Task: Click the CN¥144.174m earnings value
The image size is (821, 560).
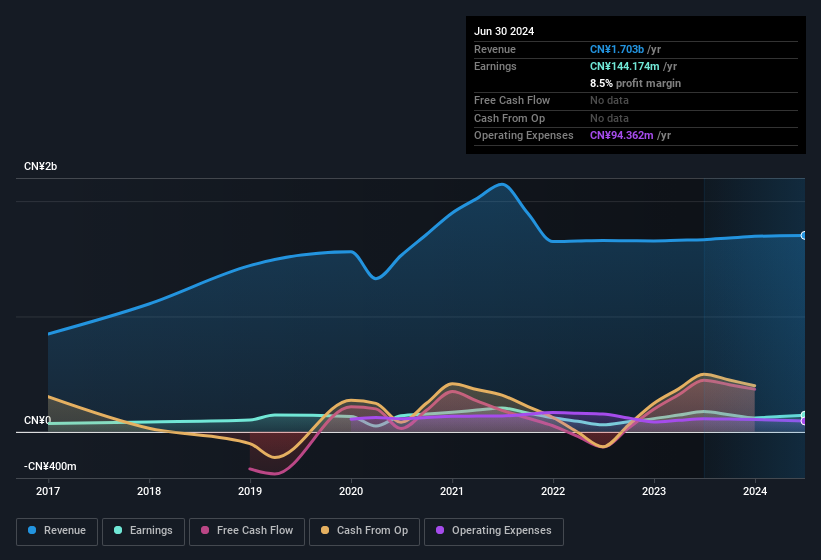Action: [x=625, y=66]
